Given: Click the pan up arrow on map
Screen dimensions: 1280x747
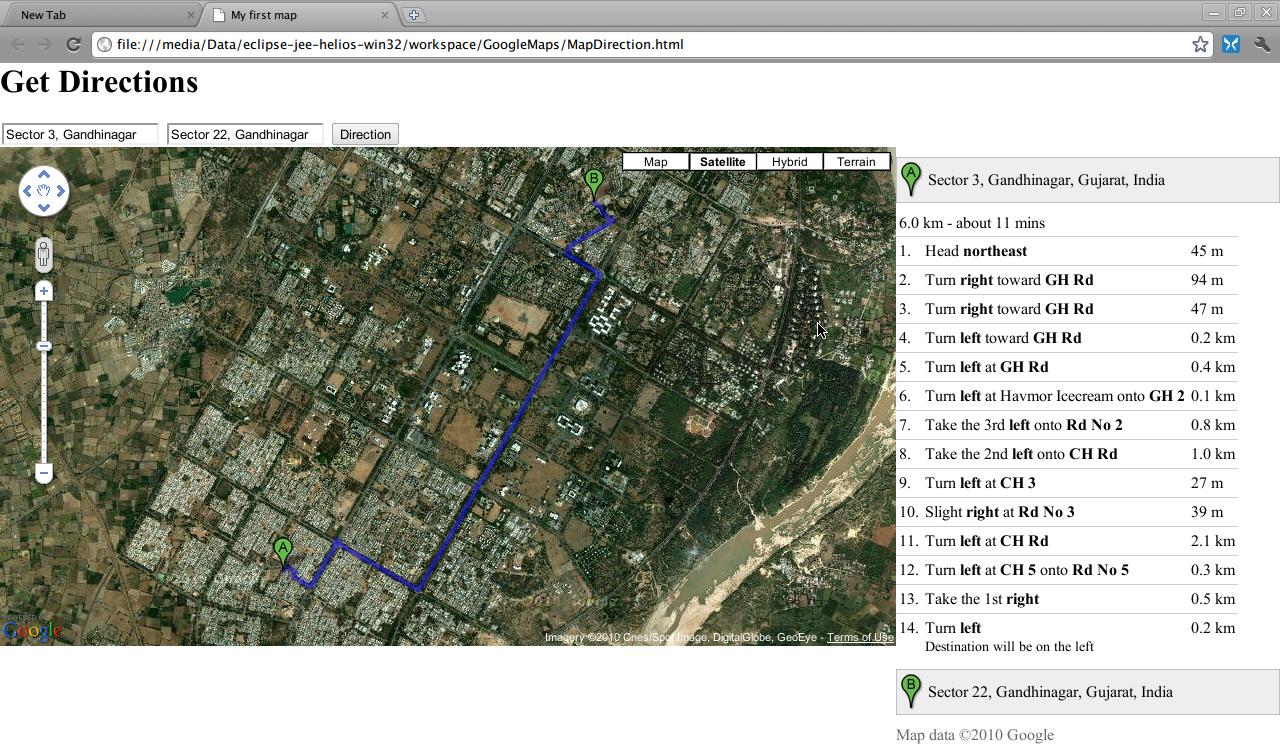Looking at the screenshot, I should (x=44, y=175).
